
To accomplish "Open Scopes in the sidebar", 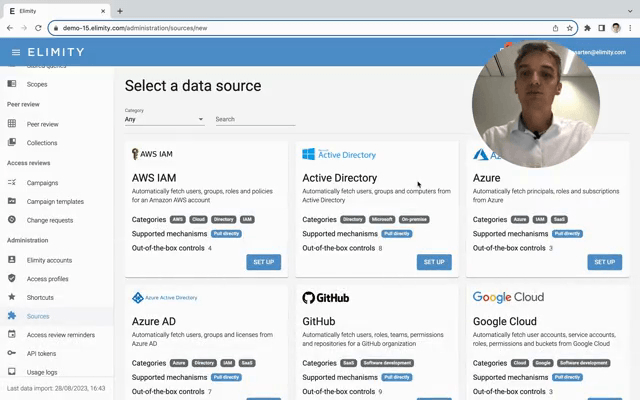I will (x=37, y=84).
